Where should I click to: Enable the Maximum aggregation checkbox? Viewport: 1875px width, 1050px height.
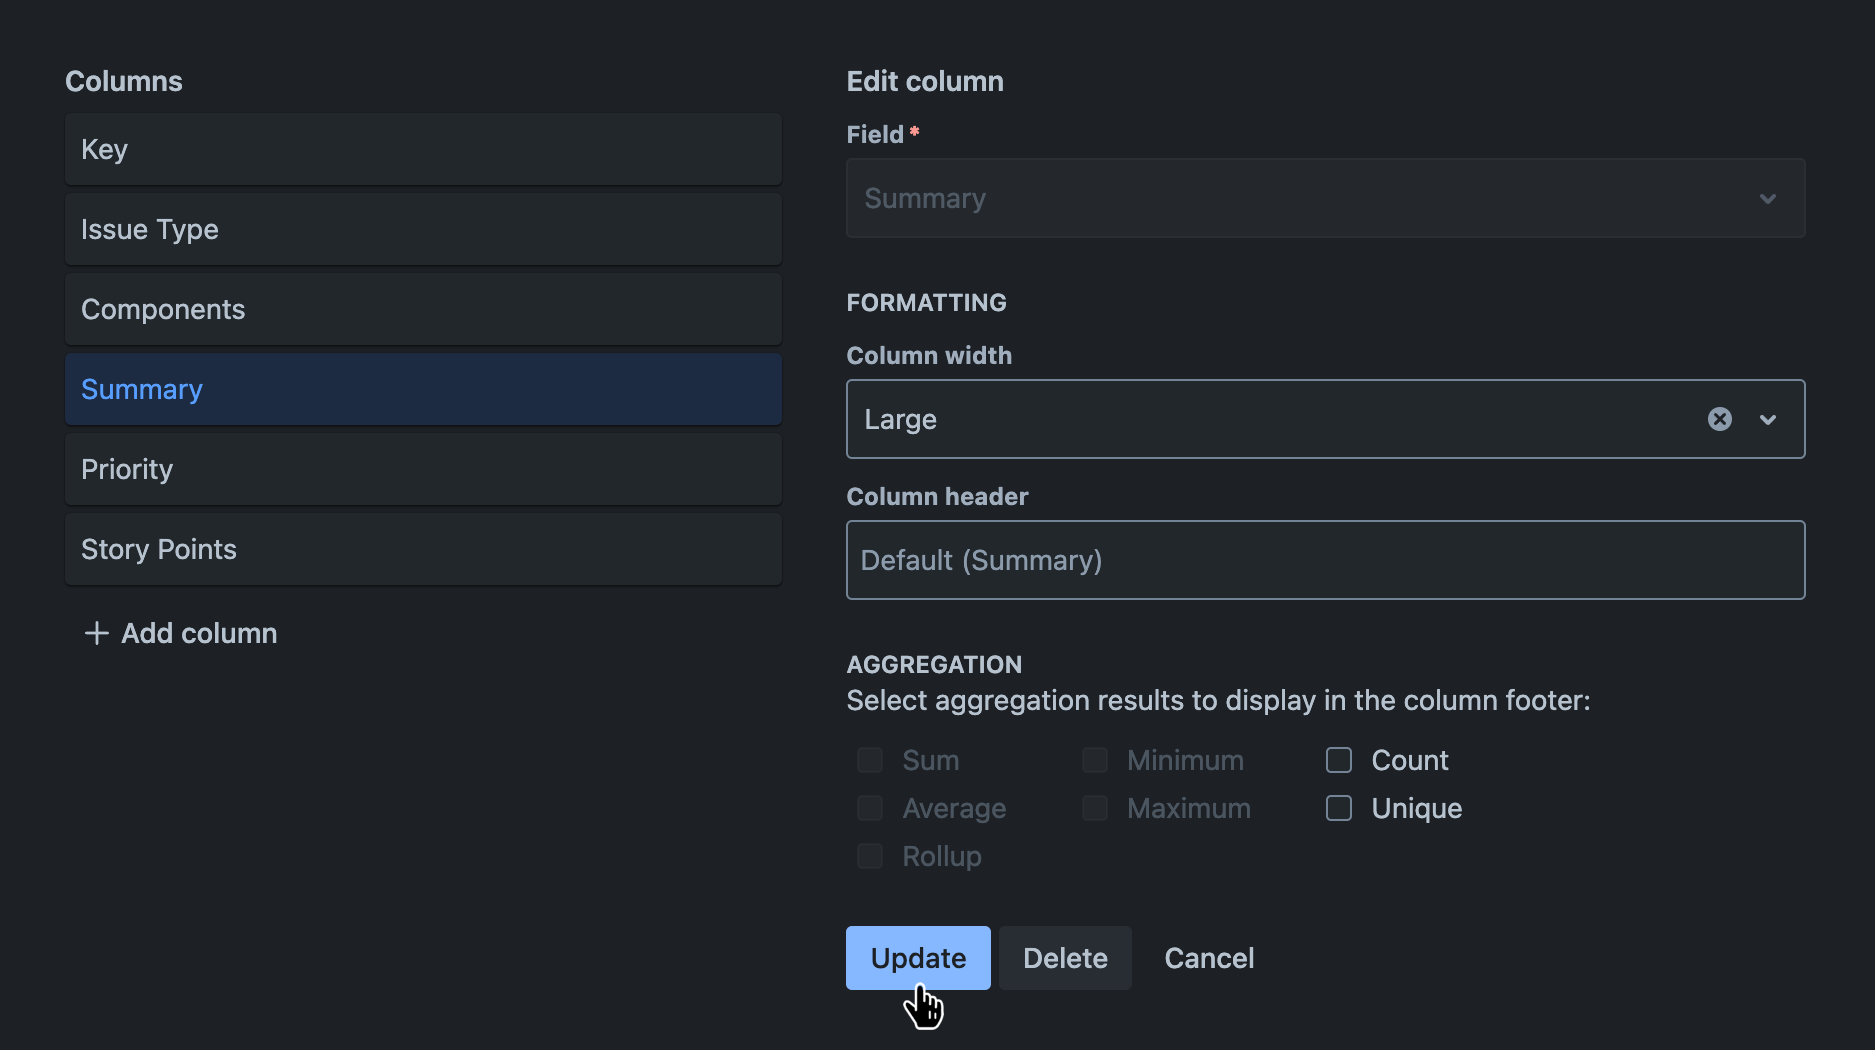click(x=1094, y=808)
